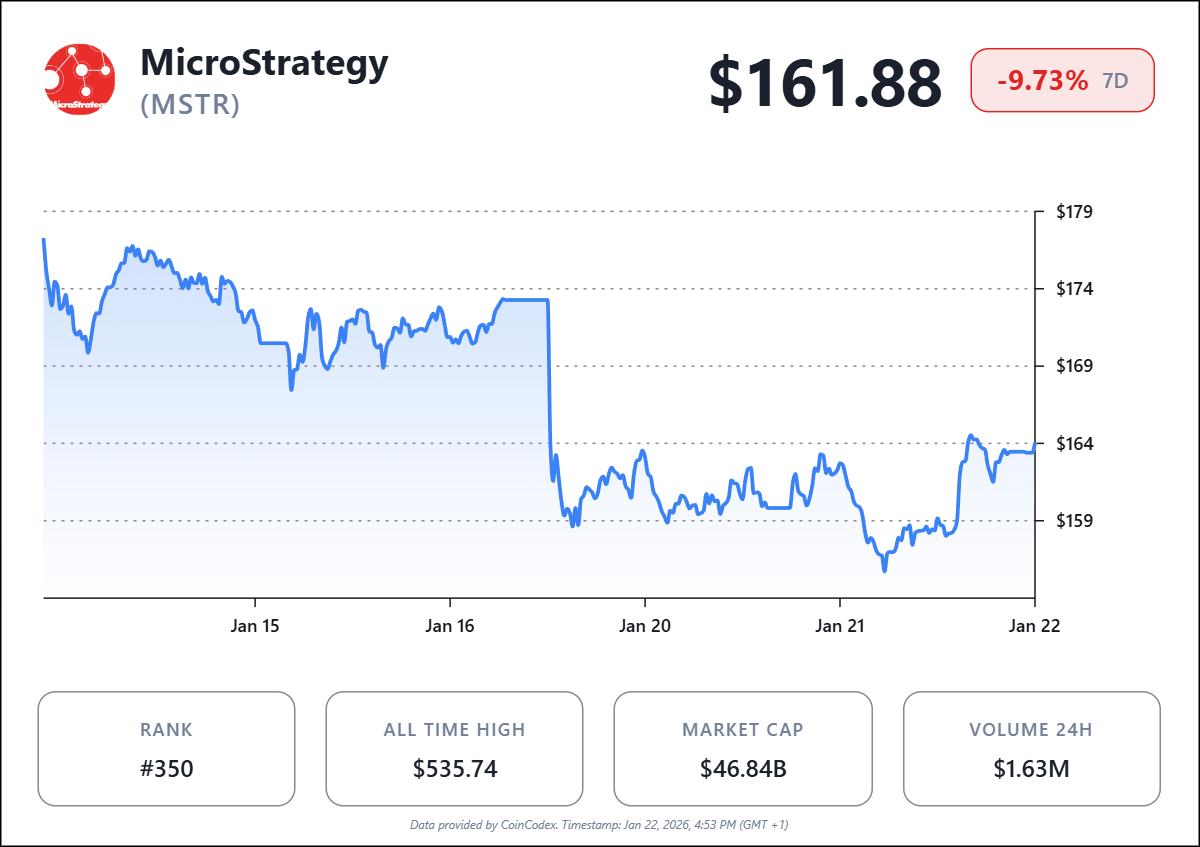Click the -9.73% 7D change badge
Image resolution: width=1200 pixels, height=847 pixels.
point(1062,81)
